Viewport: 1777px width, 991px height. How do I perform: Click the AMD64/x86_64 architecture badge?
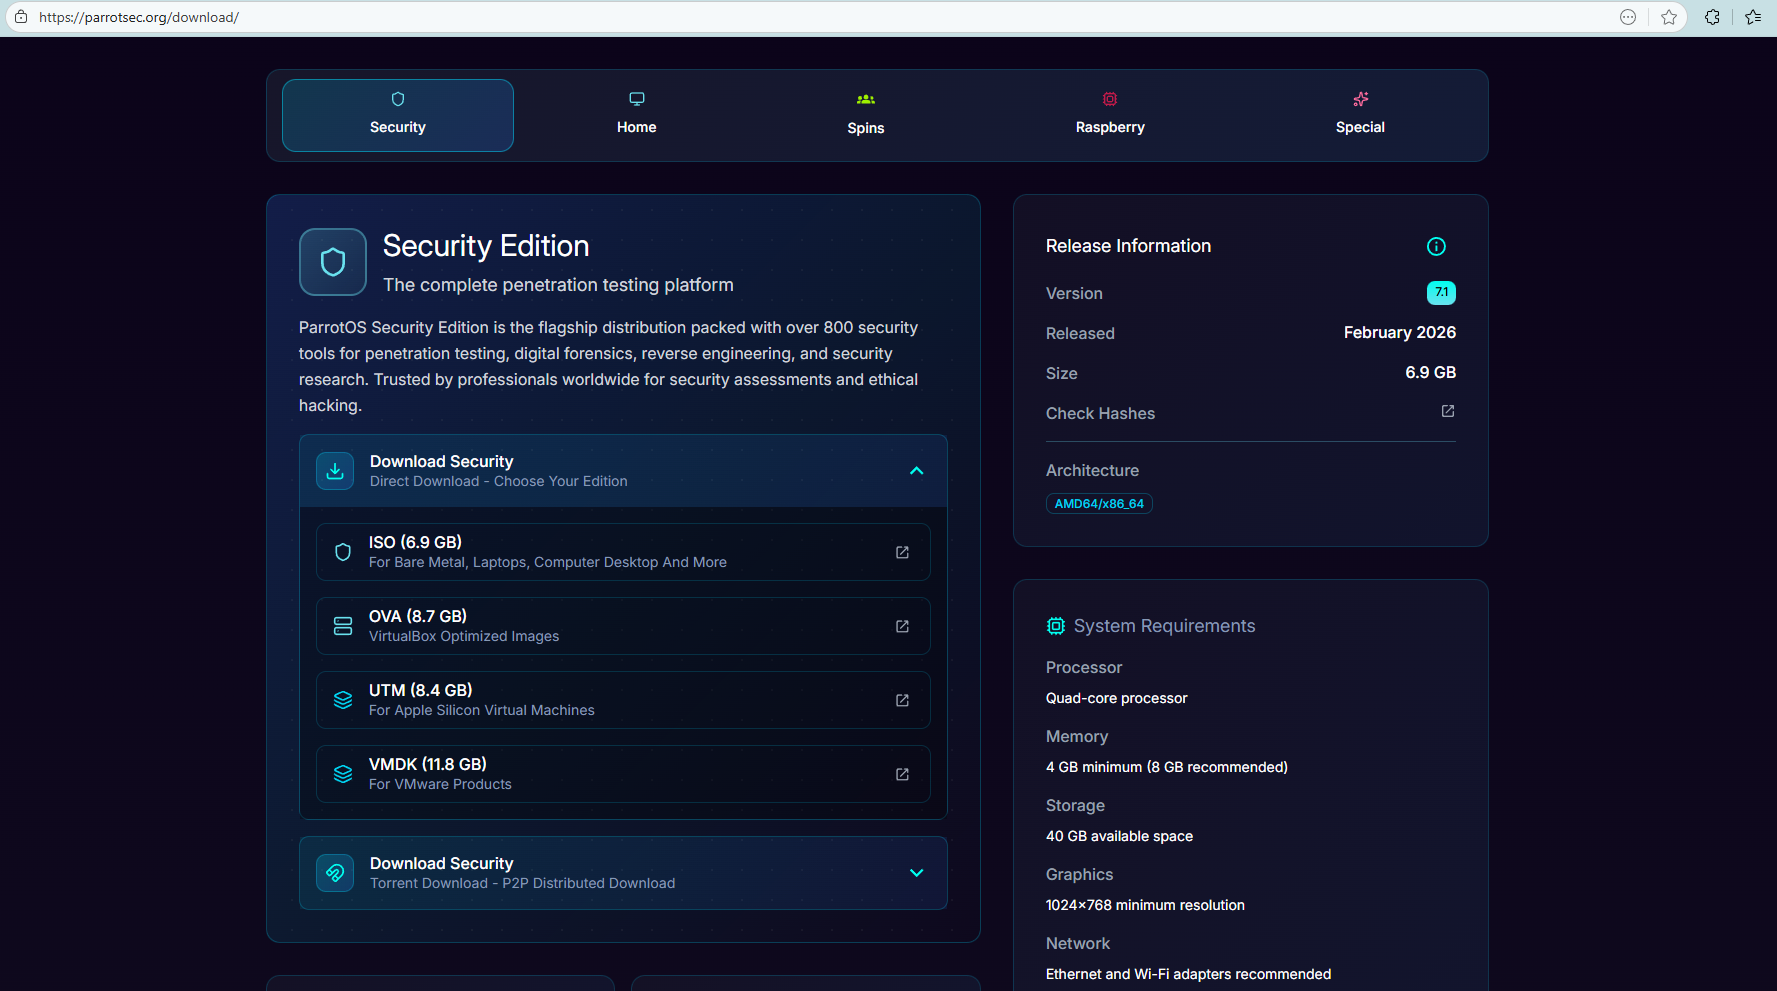click(1099, 504)
